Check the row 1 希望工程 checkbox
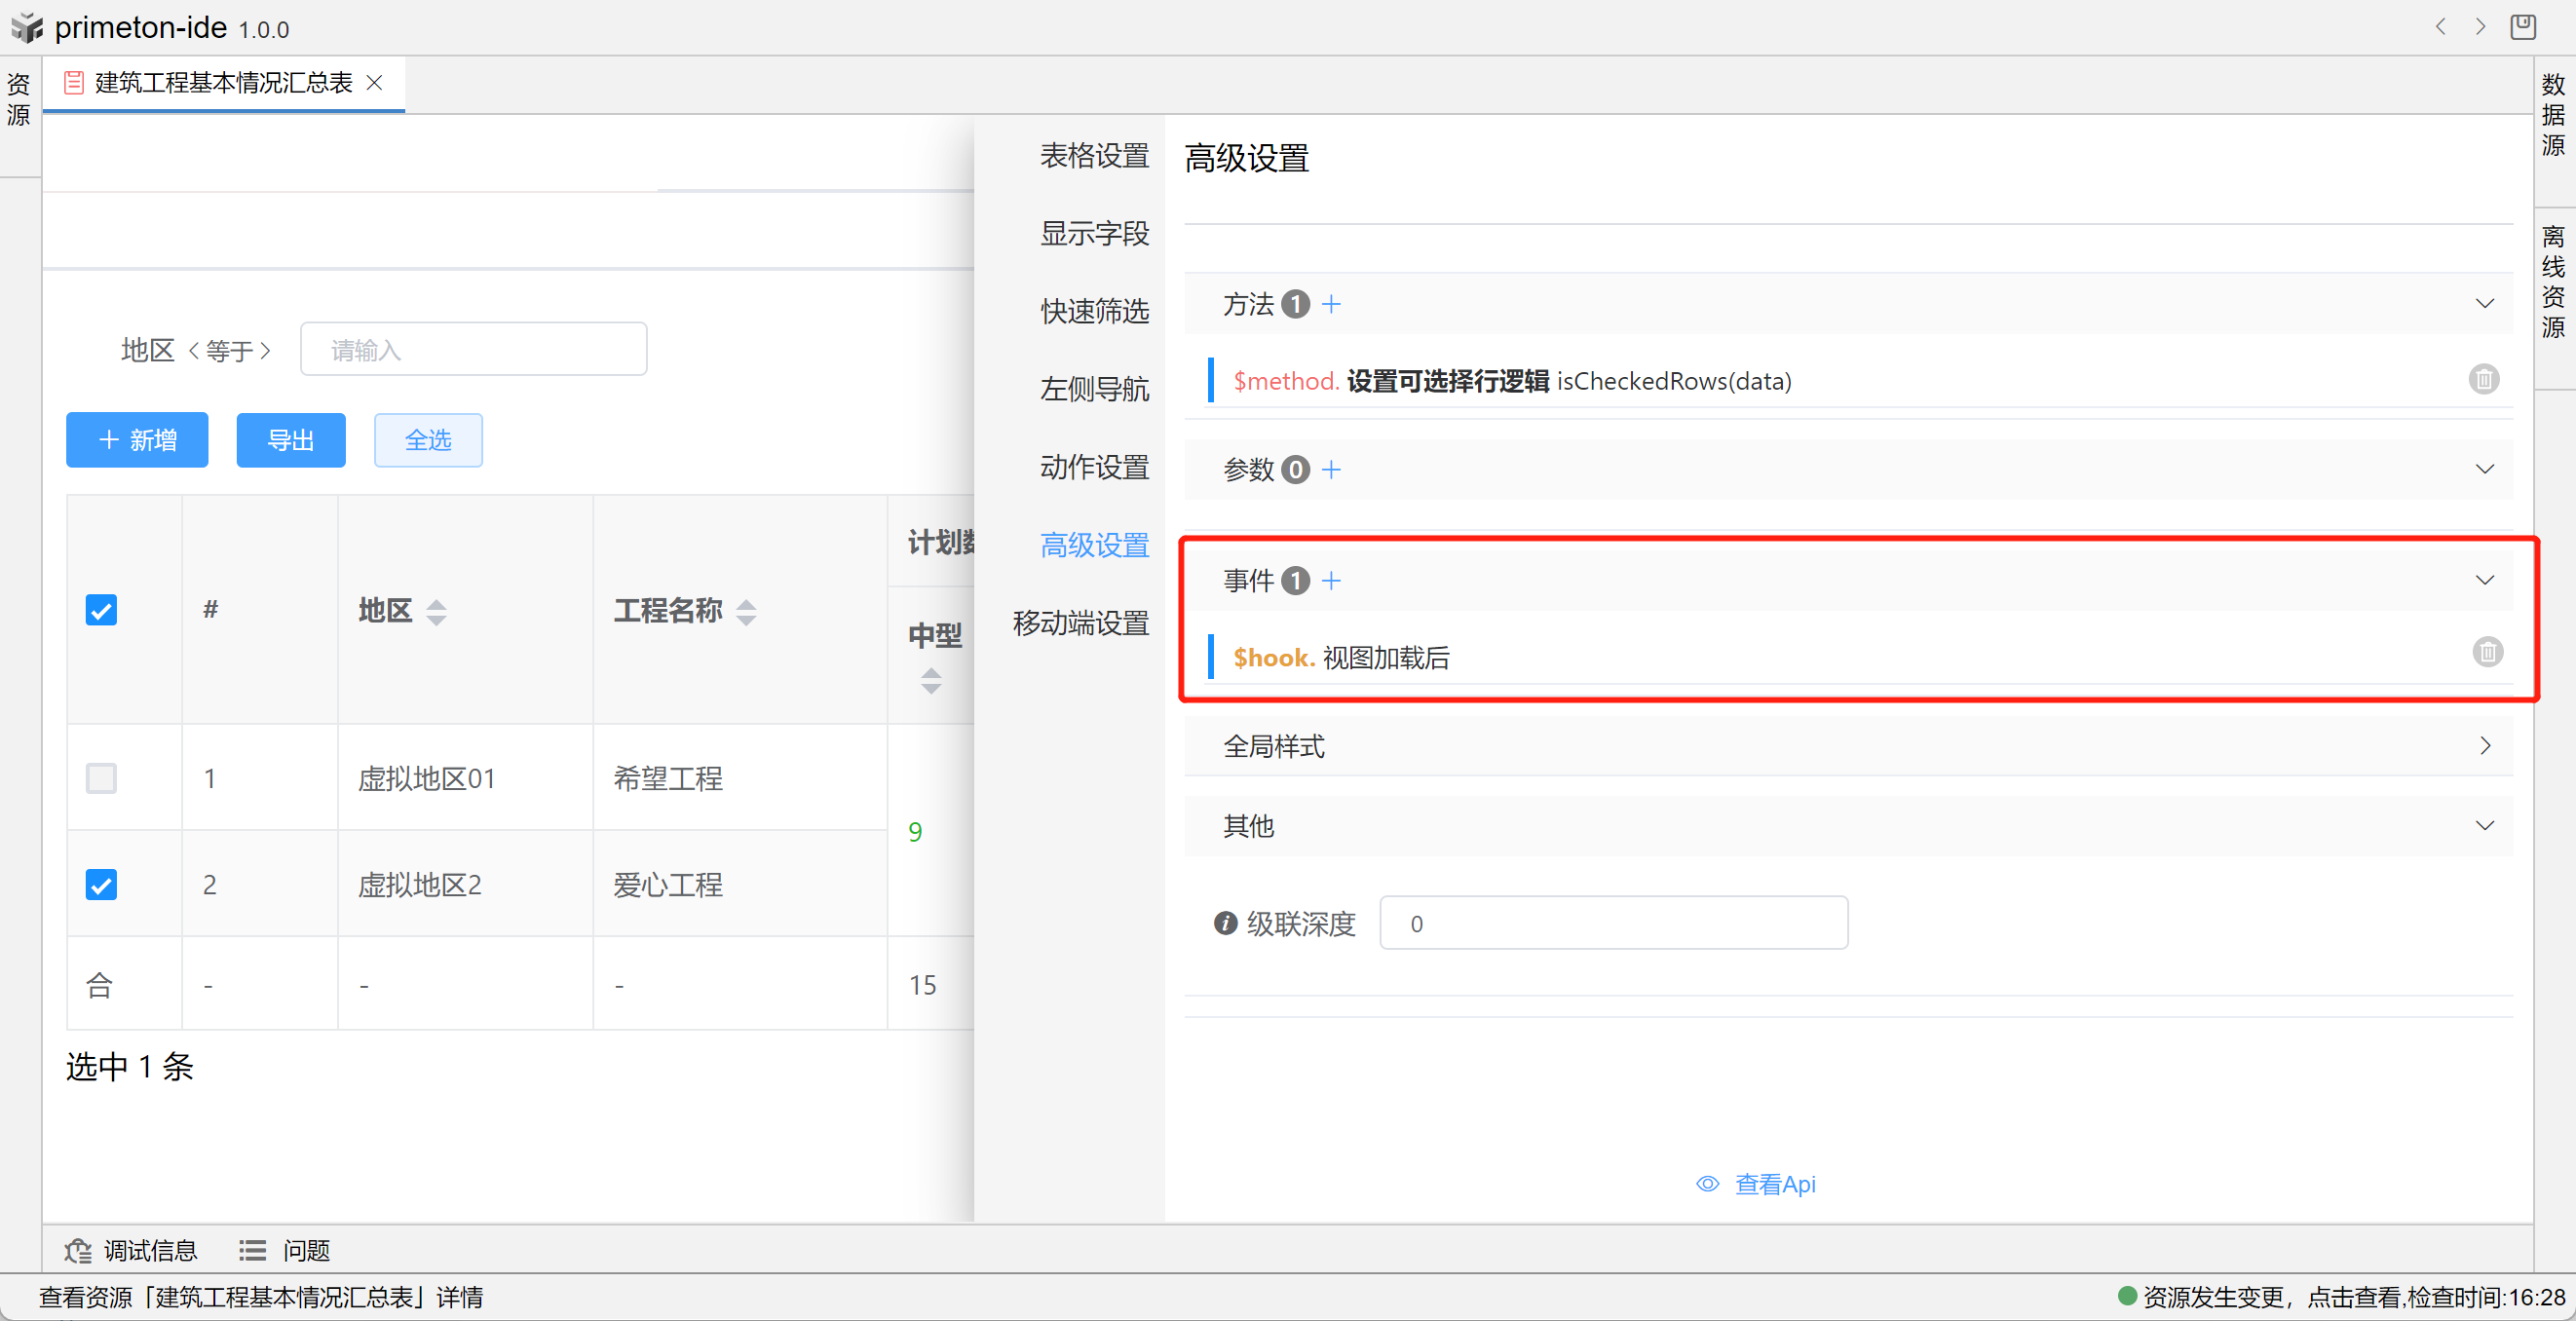Screen dimensions: 2576x1321 pos(101,778)
